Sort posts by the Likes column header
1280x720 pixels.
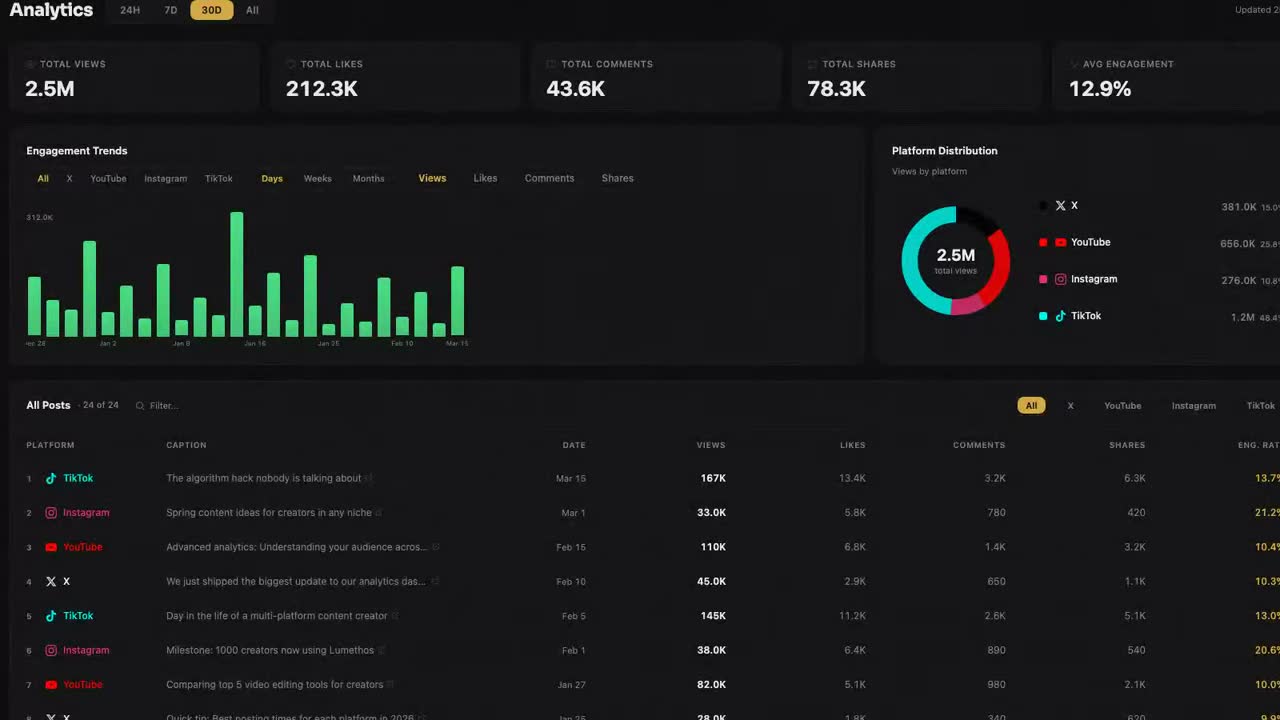(853, 445)
